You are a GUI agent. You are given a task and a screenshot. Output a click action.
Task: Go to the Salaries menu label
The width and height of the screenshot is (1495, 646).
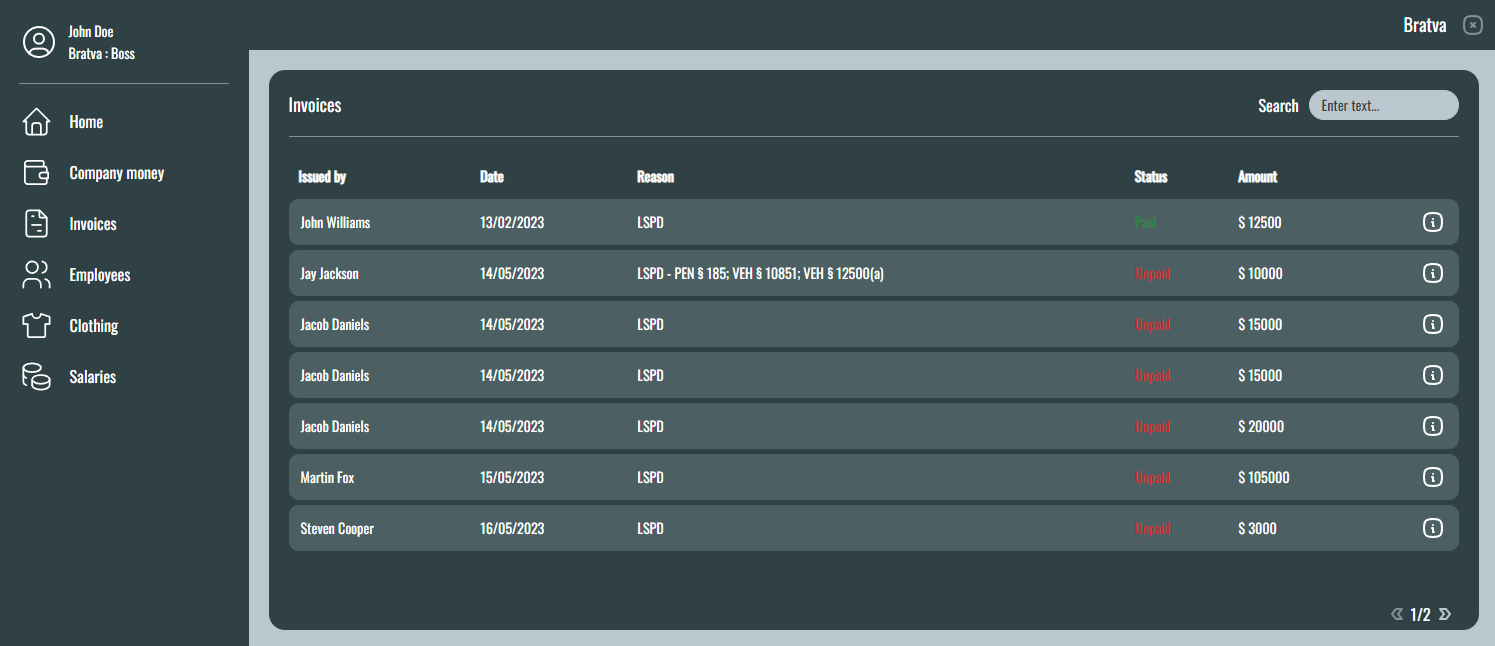93,377
